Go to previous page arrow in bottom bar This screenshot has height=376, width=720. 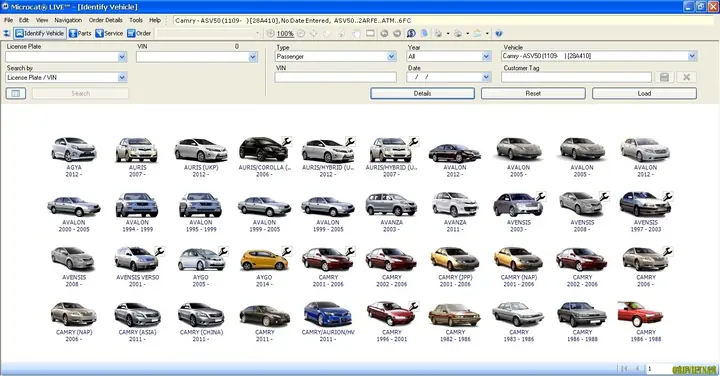point(637,368)
